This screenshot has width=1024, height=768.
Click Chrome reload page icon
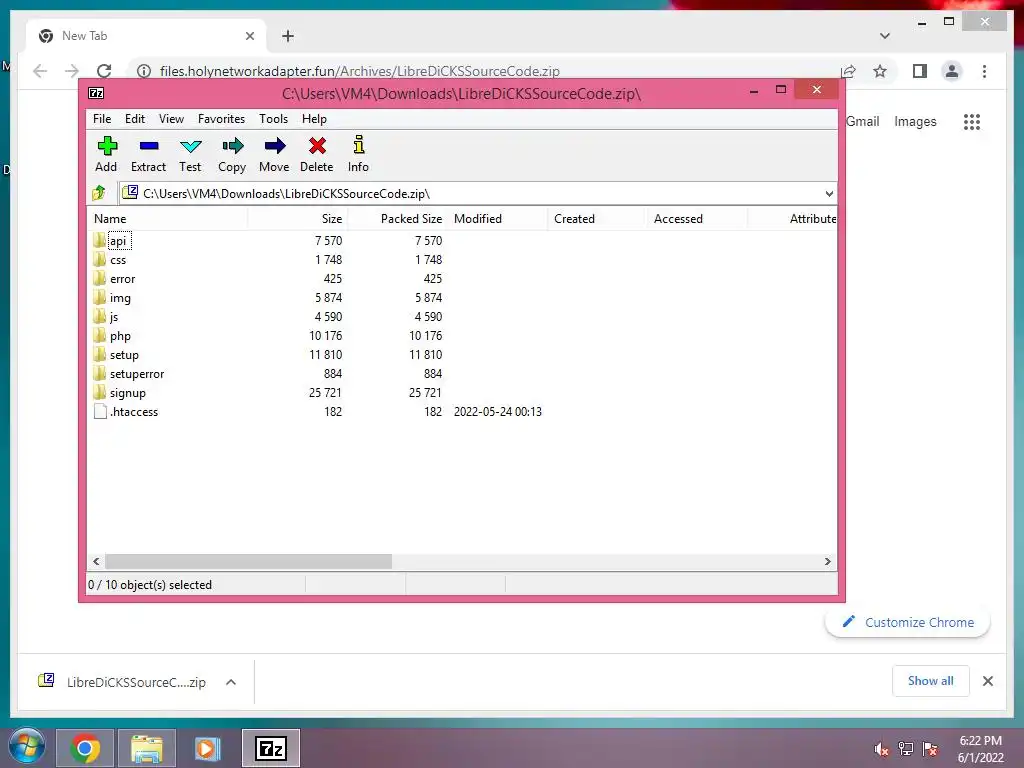[104, 71]
